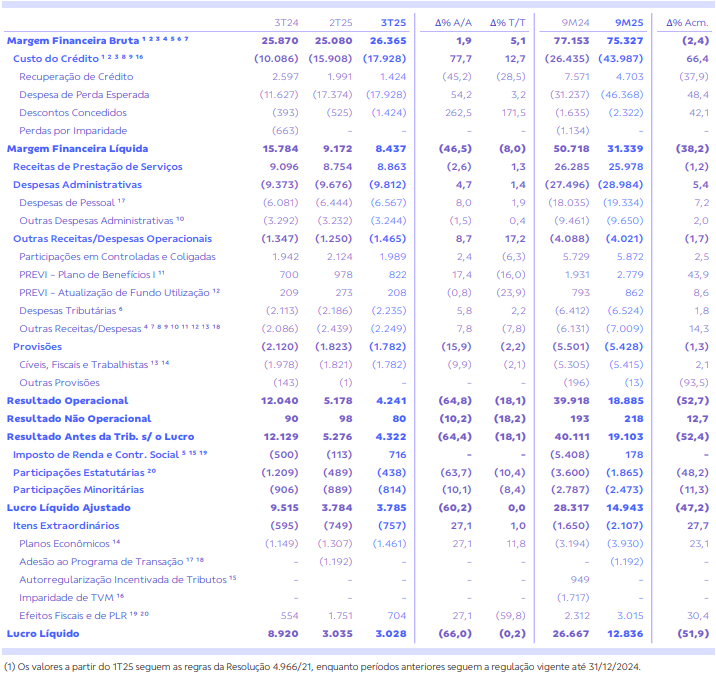Select the Despesa de Perda Esperada row

[84, 94]
